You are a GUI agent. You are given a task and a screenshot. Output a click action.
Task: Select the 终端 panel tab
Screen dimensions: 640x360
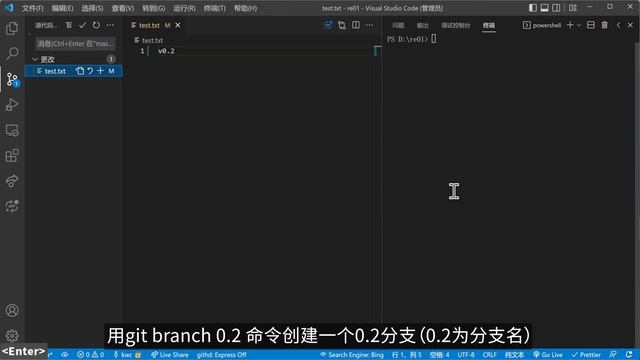point(489,25)
